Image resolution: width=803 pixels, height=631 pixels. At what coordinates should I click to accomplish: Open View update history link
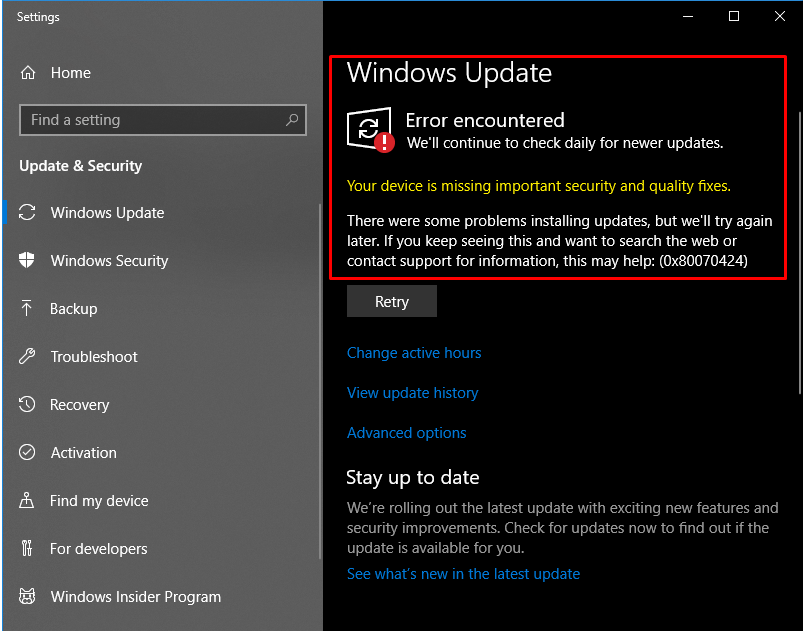coord(412,393)
